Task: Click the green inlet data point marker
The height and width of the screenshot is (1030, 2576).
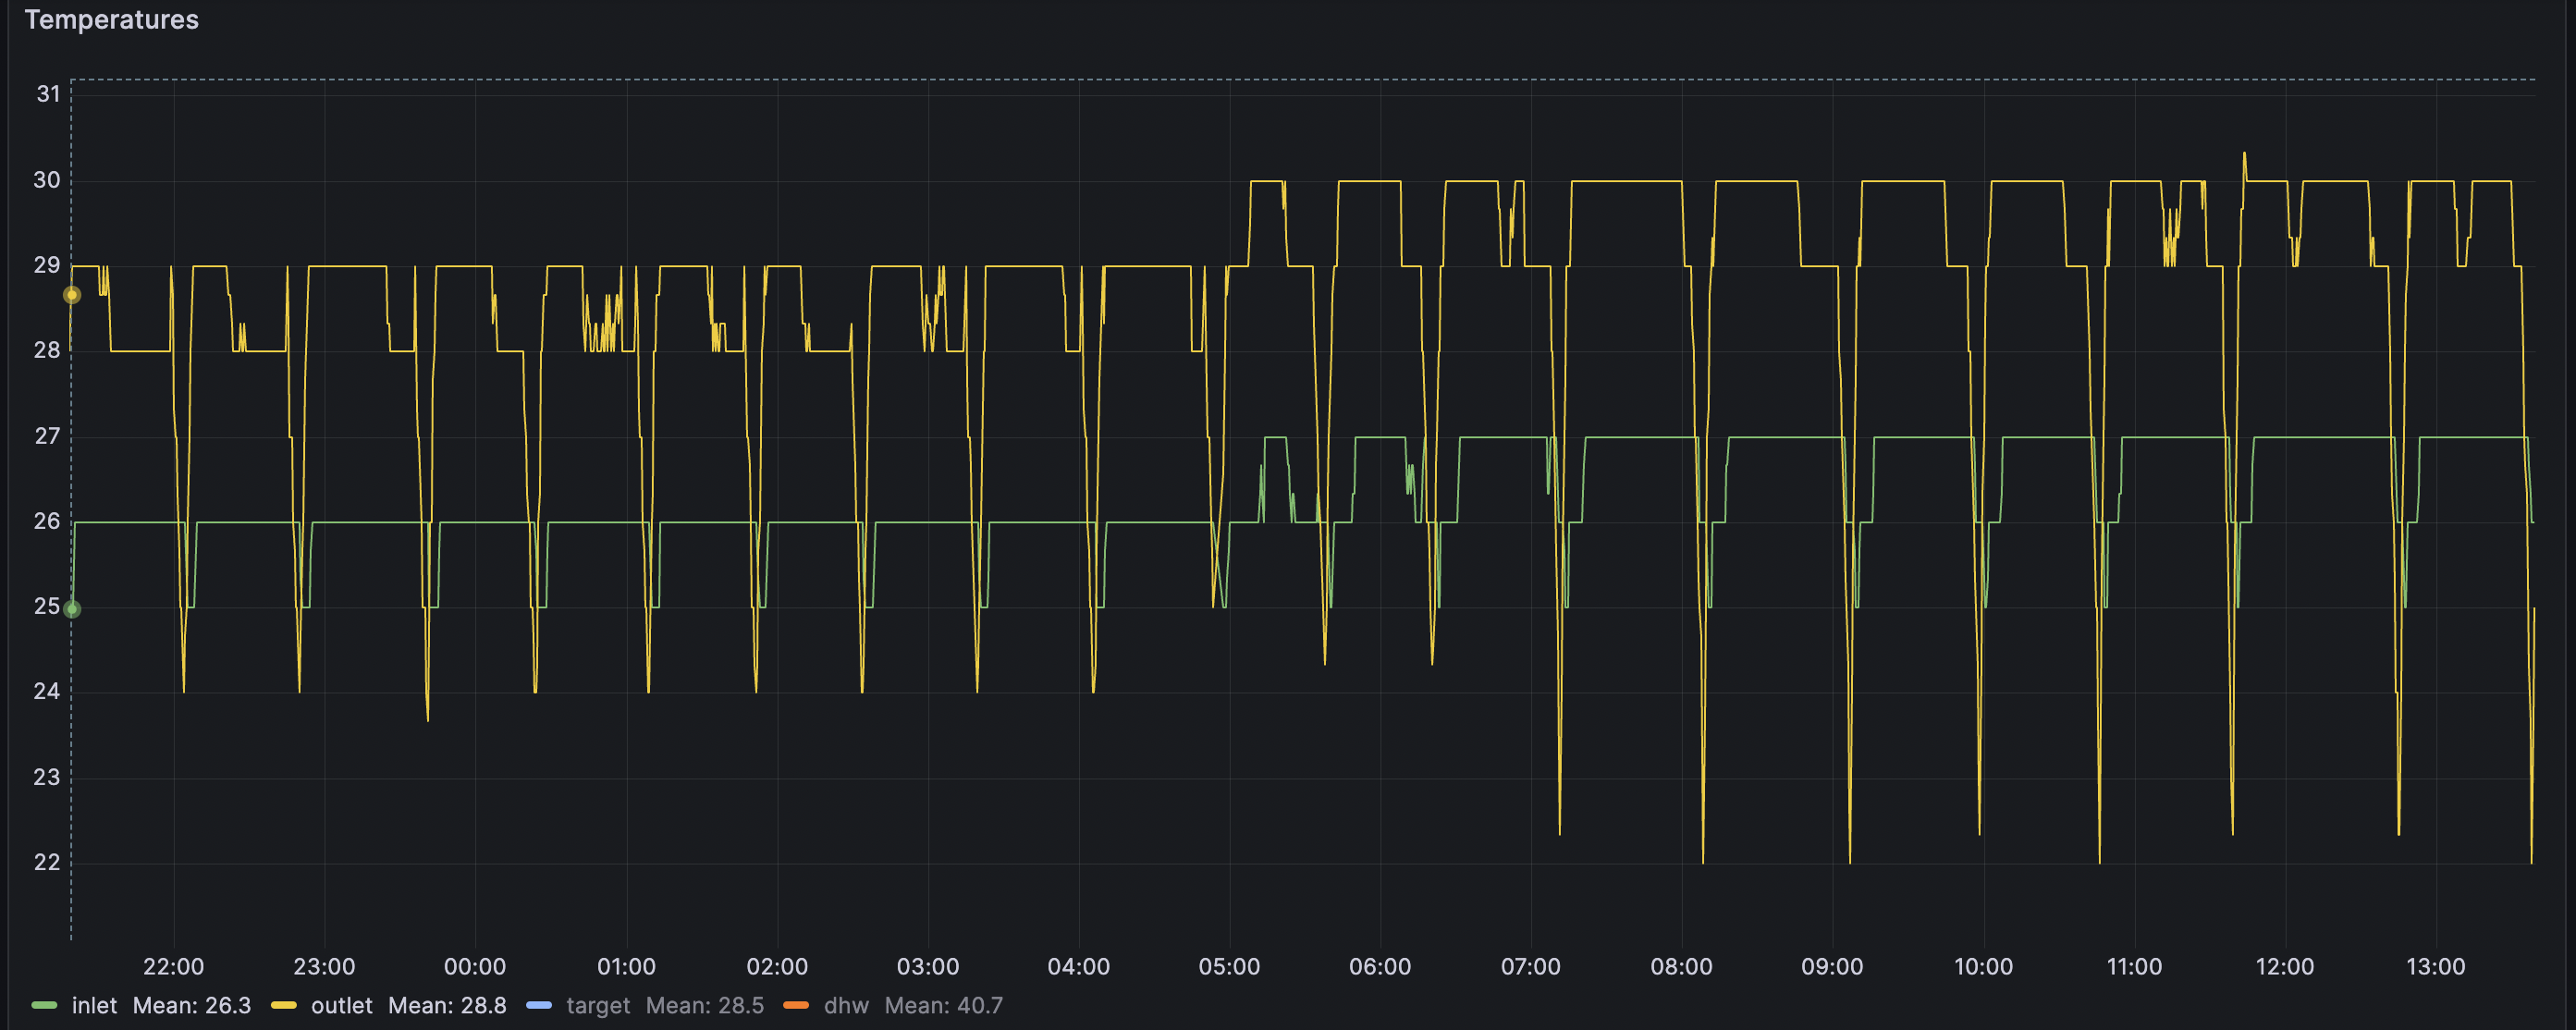Action: tap(72, 609)
